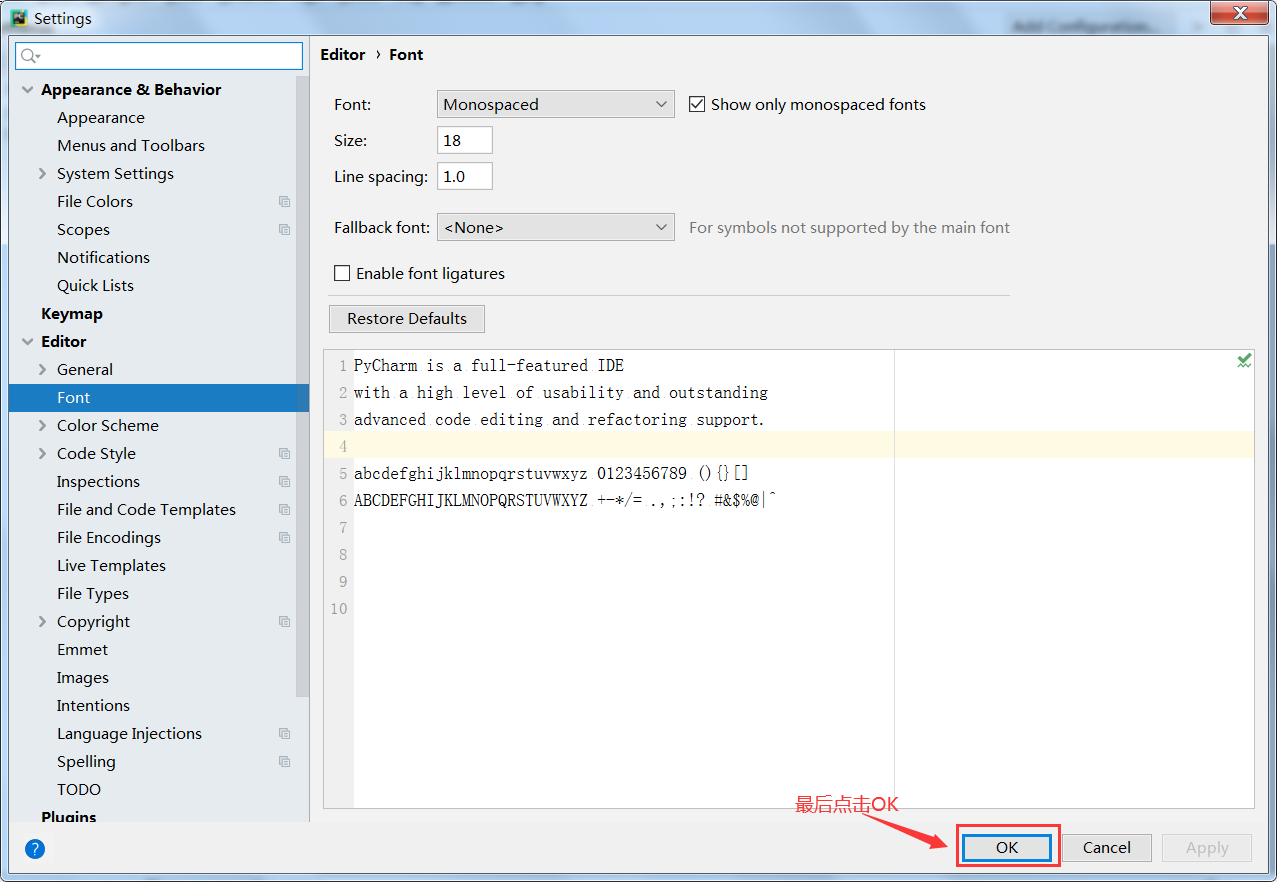The image size is (1277, 882).
Task: Click the project-level icon beside Inspections
Action: click(x=285, y=481)
